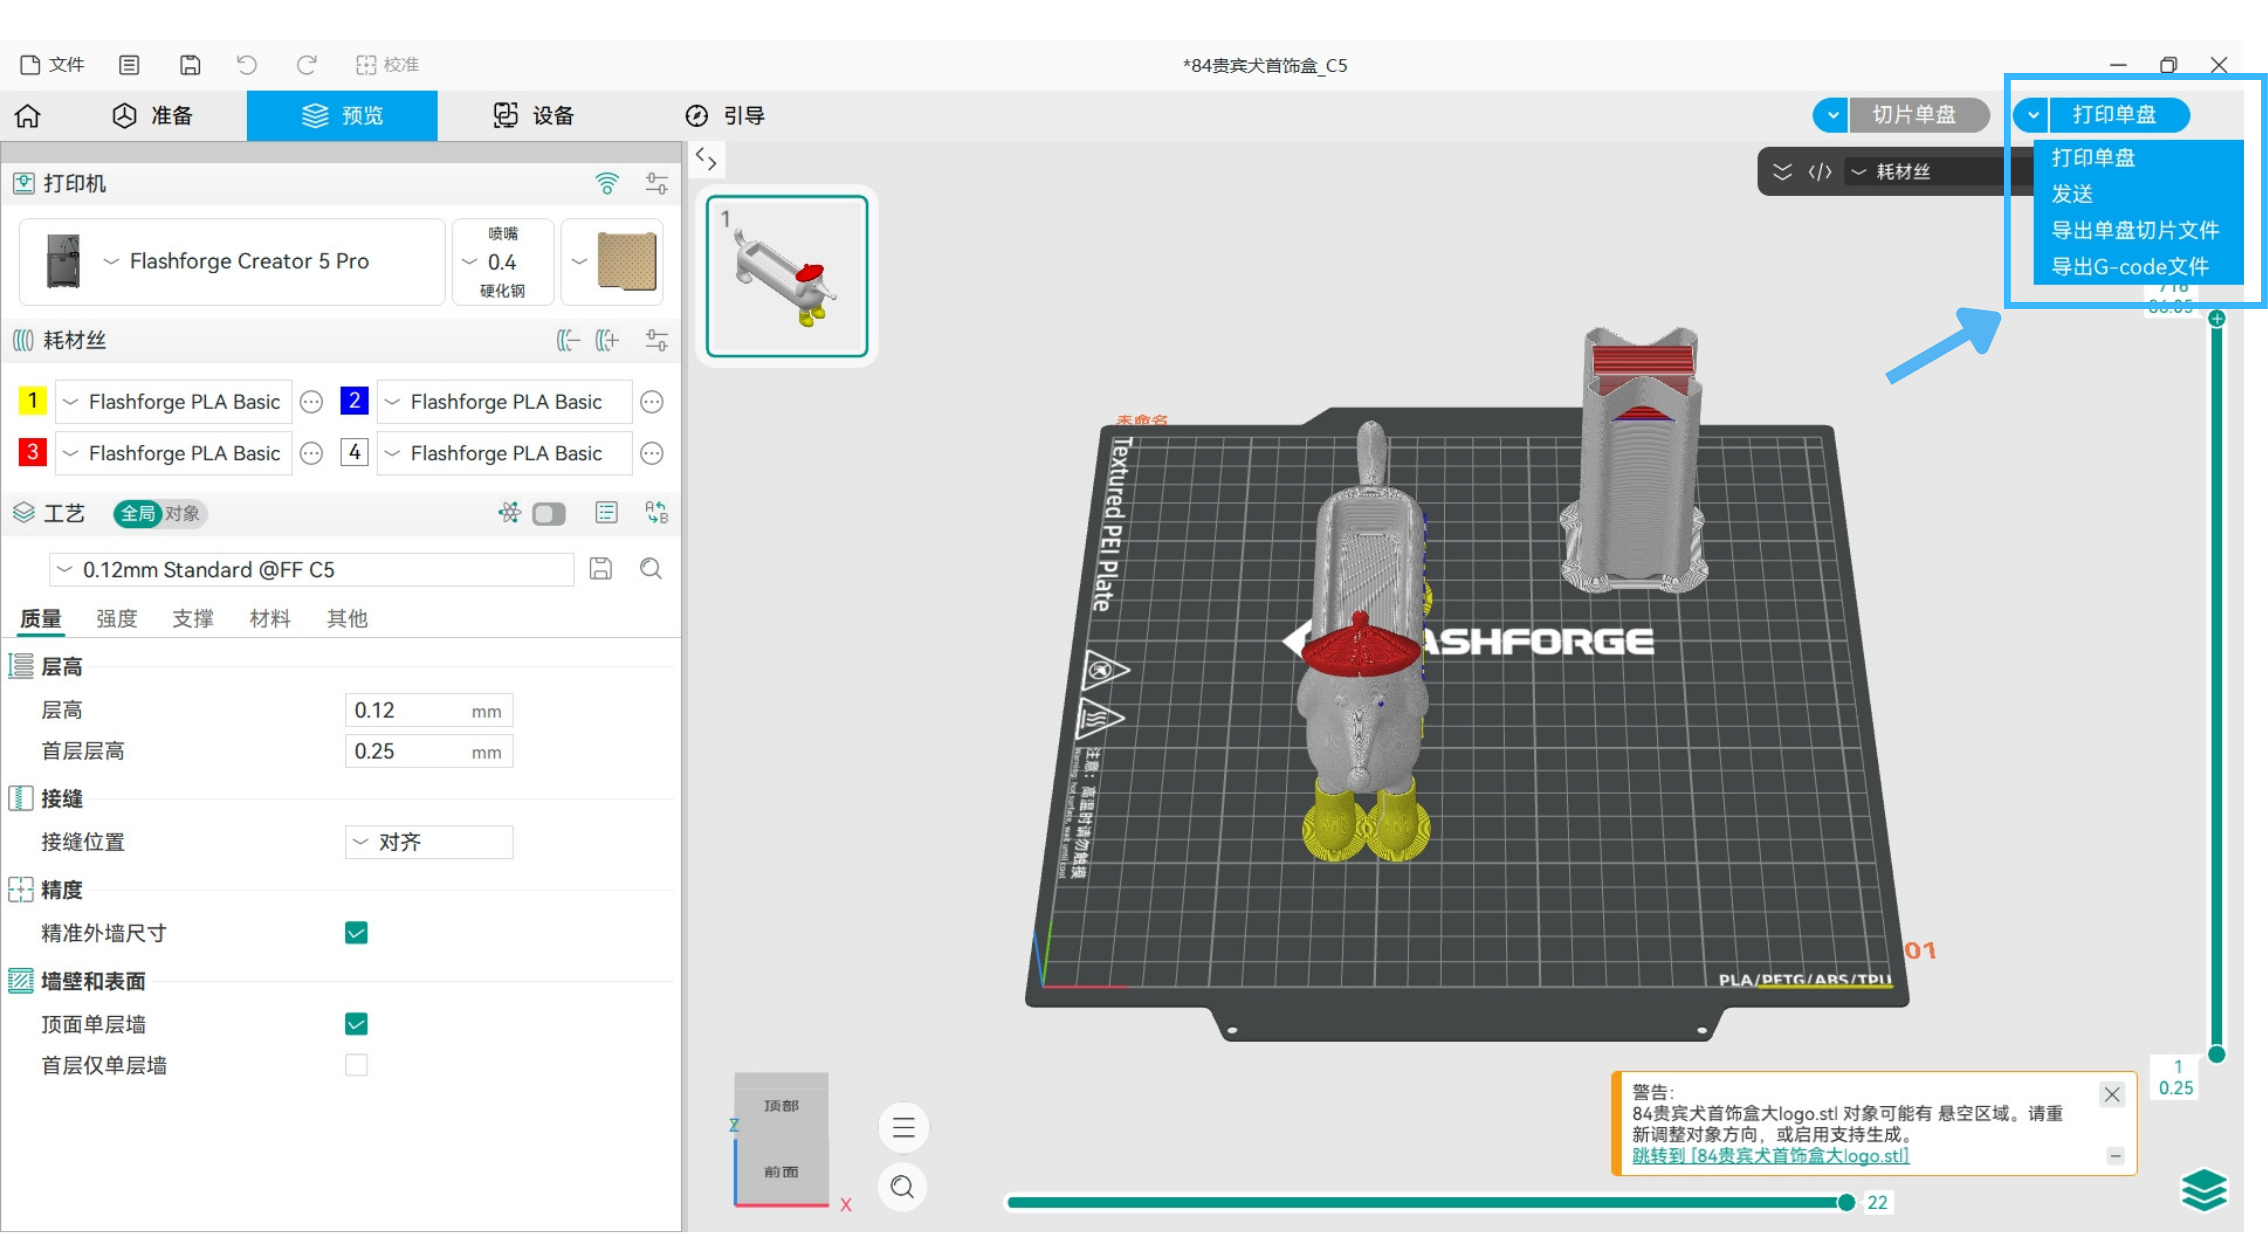Image resolution: width=2268 pixels, height=1234 pixels.
Task: Click the add filament icon
Action: [x=607, y=340]
